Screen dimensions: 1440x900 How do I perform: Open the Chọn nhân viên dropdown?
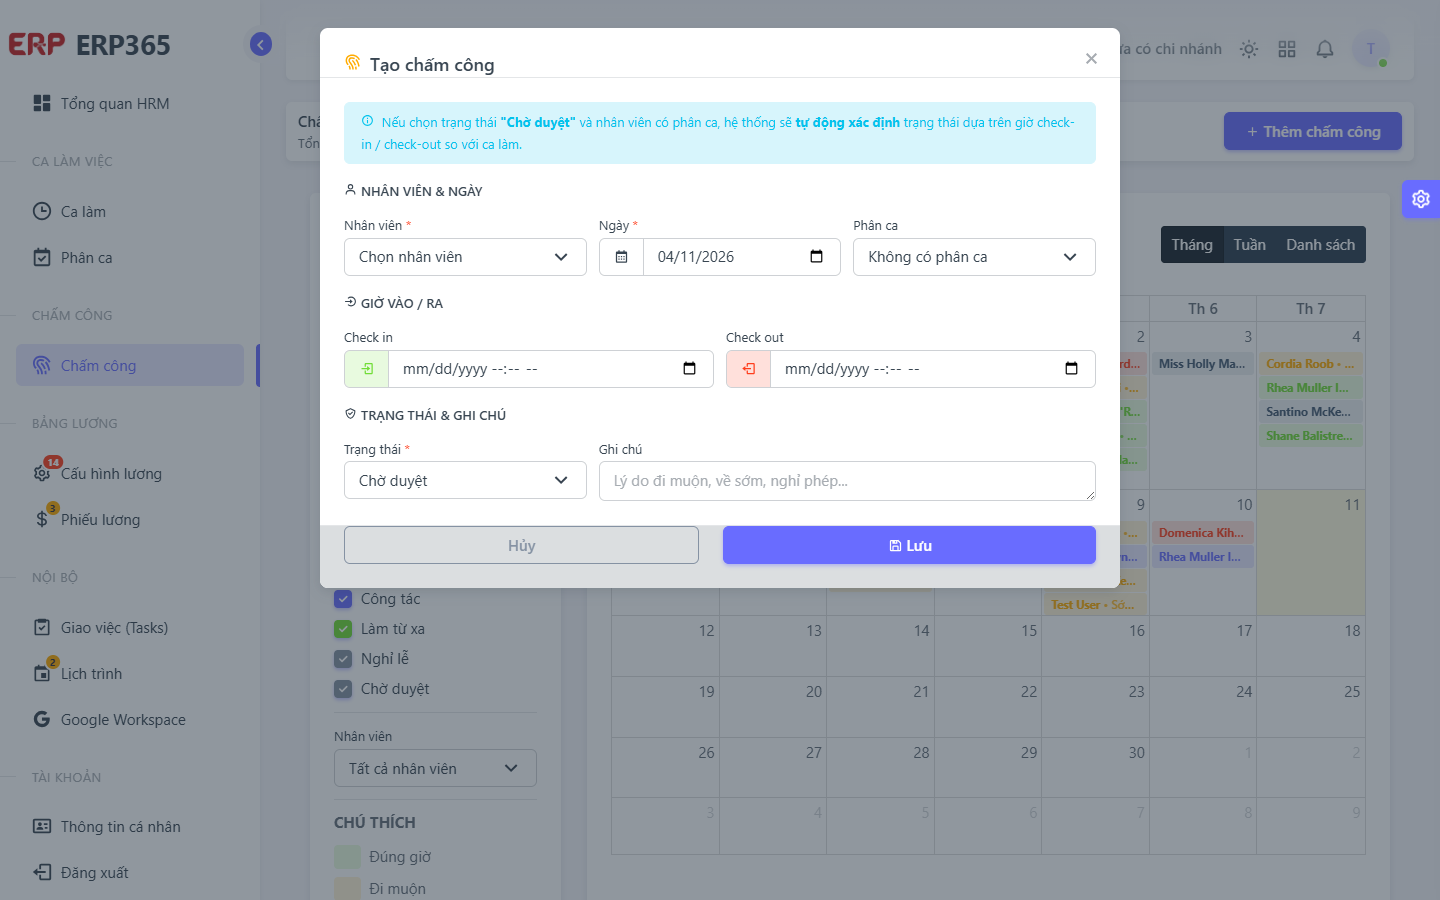tap(465, 257)
